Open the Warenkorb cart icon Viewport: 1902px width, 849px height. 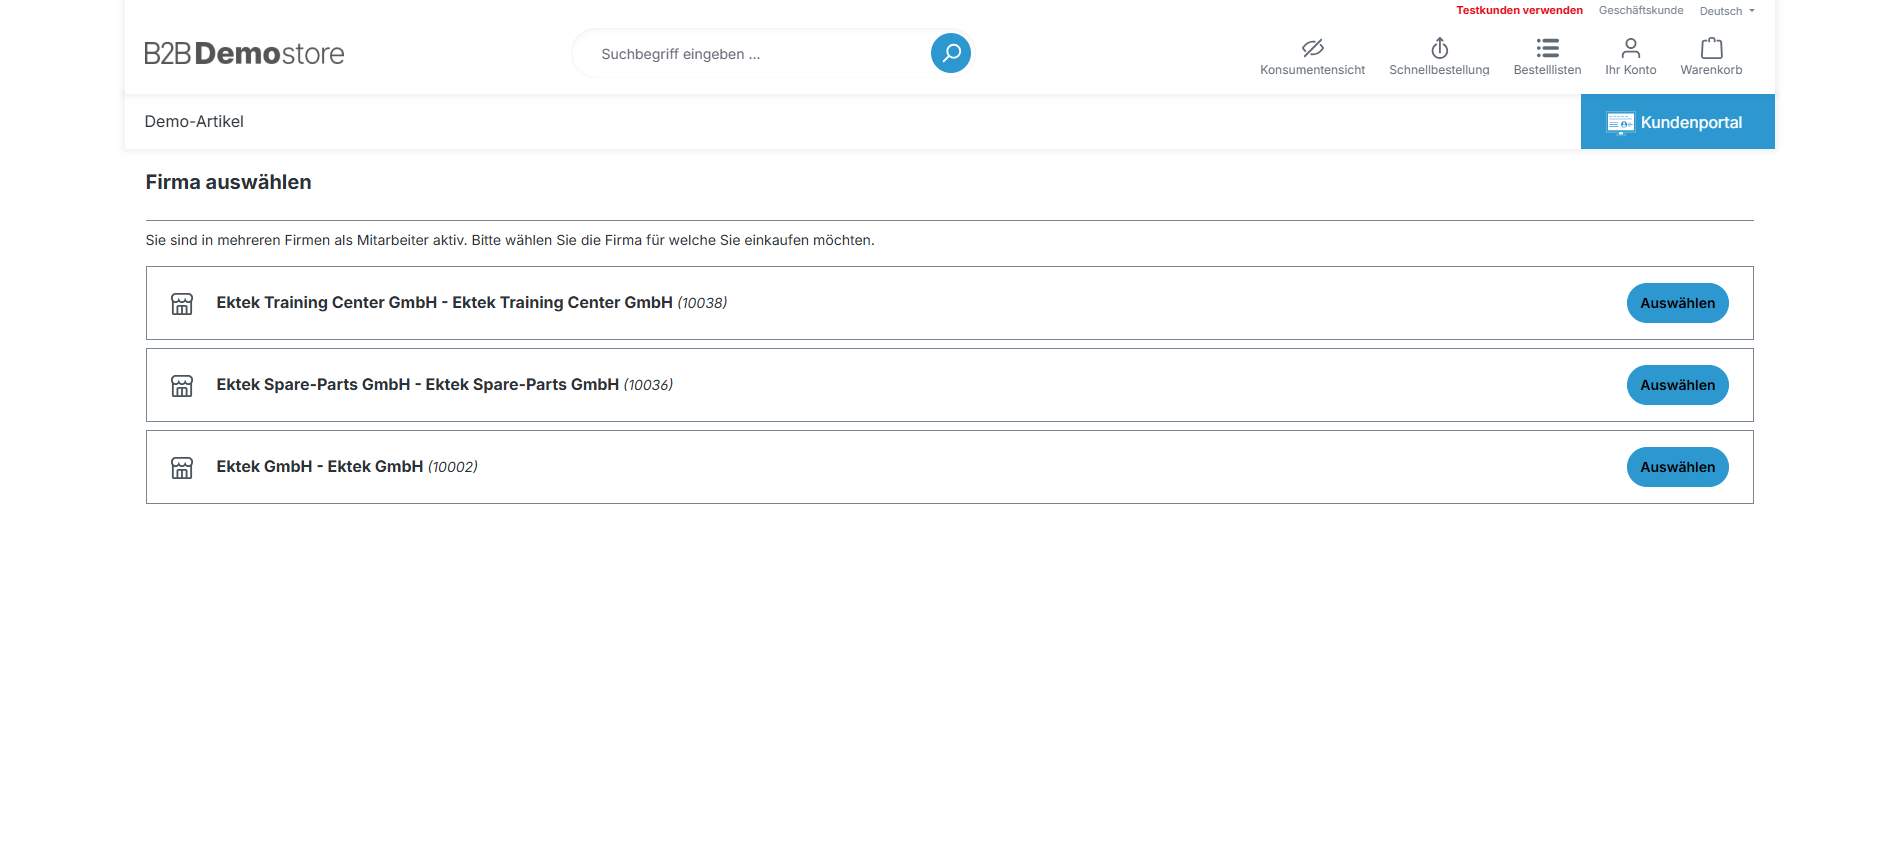pos(1711,48)
